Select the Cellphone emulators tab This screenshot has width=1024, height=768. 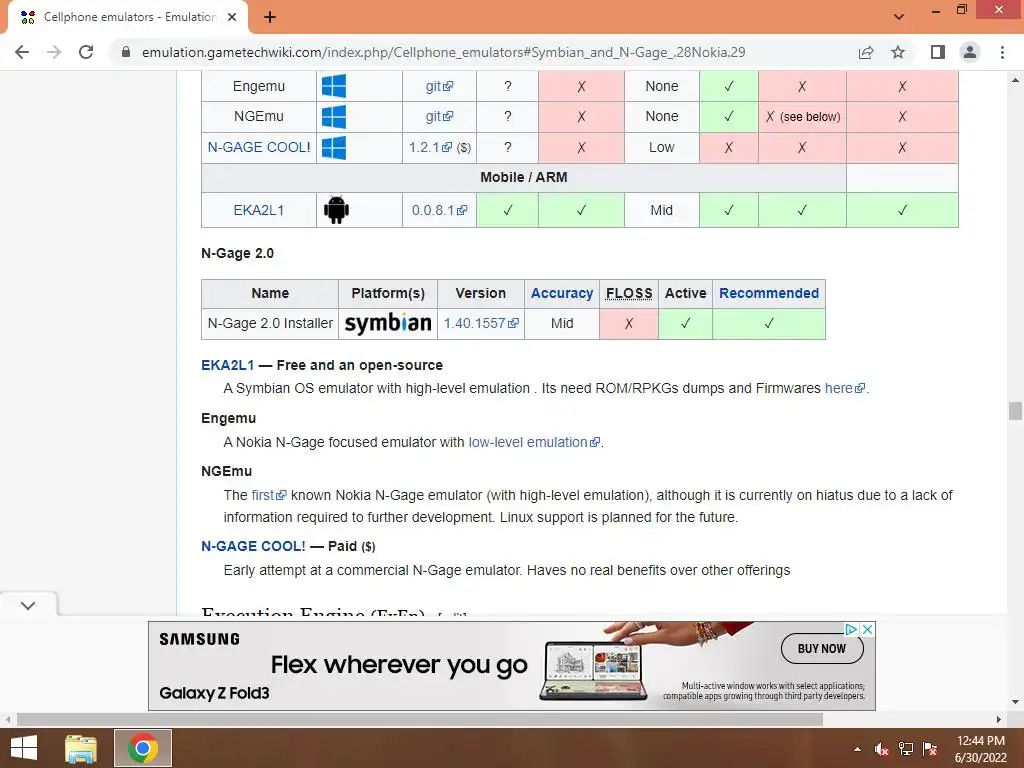pos(128,17)
